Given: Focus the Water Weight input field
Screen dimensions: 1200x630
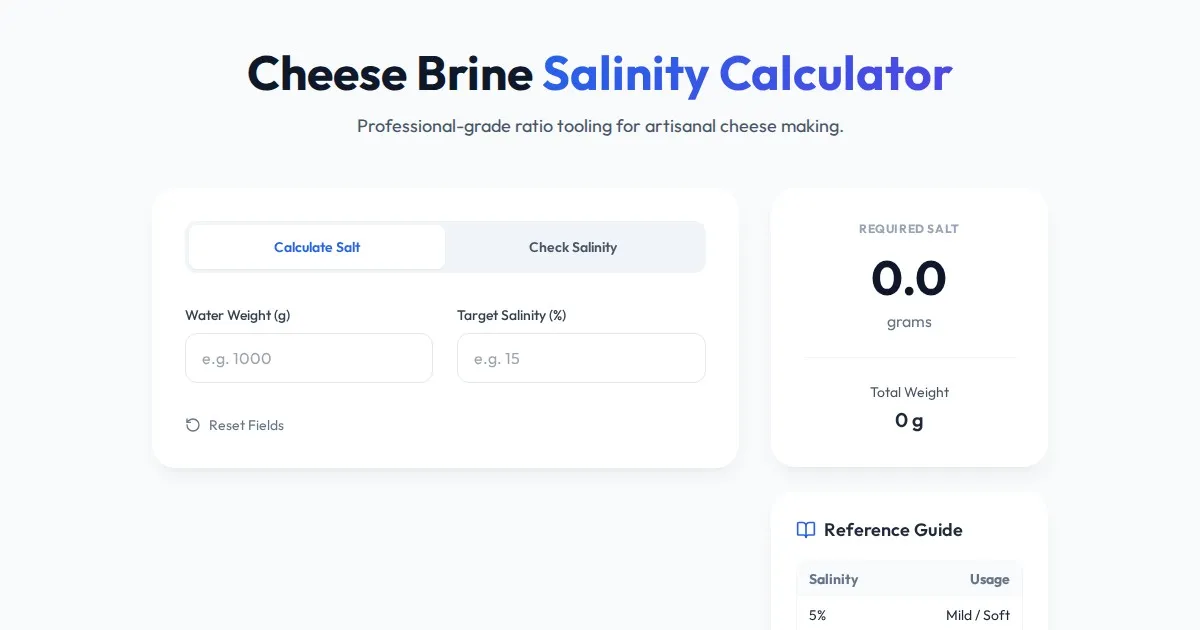Looking at the screenshot, I should coord(309,358).
